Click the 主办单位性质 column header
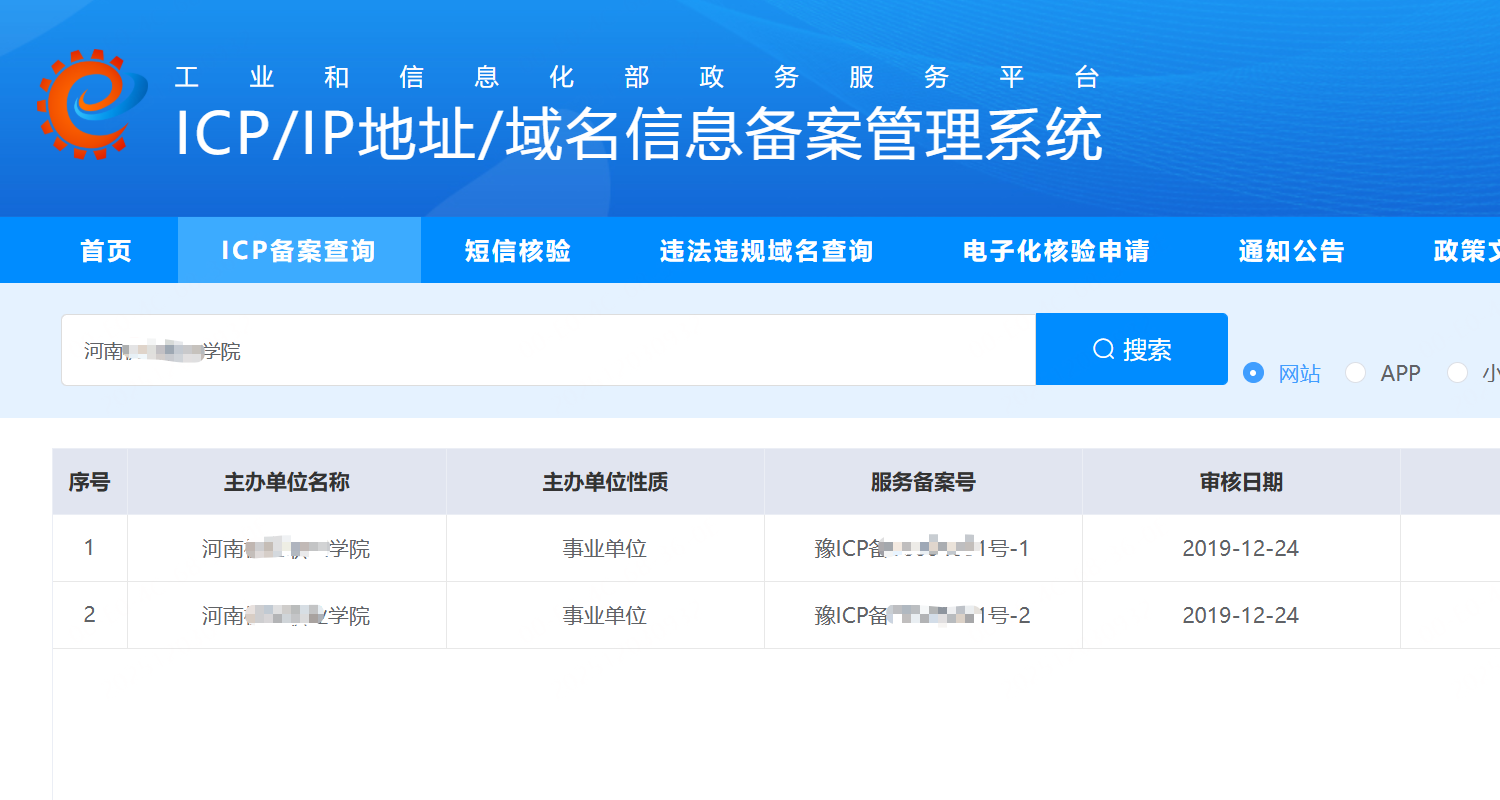The image size is (1500, 800). 604,481
